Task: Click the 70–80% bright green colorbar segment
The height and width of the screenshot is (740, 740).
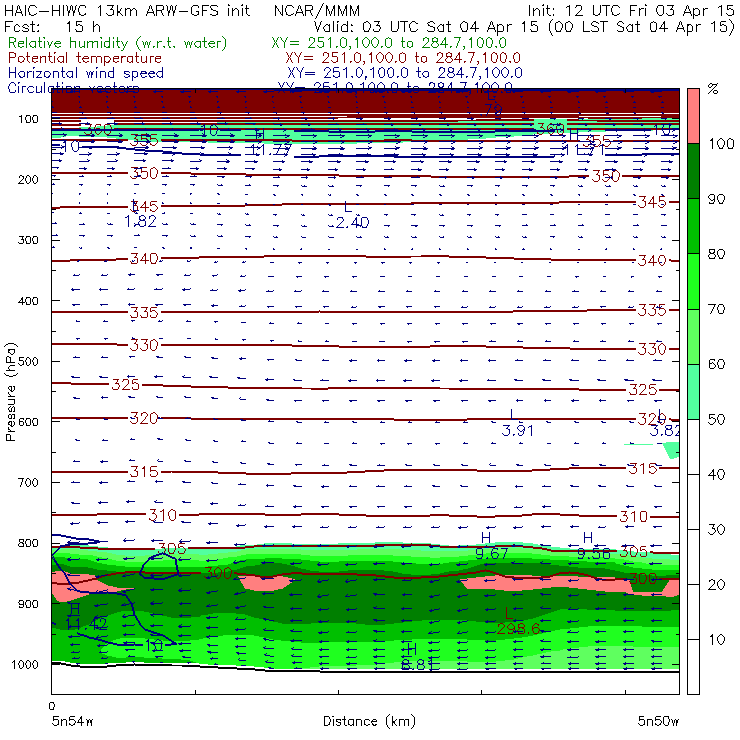Action: point(693,281)
